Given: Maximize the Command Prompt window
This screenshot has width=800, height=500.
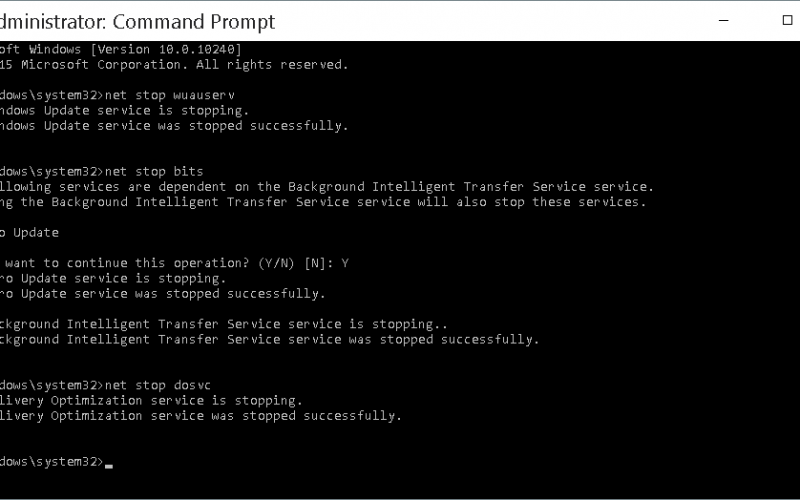Looking at the screenshot, I should click(x=787, y=20).
